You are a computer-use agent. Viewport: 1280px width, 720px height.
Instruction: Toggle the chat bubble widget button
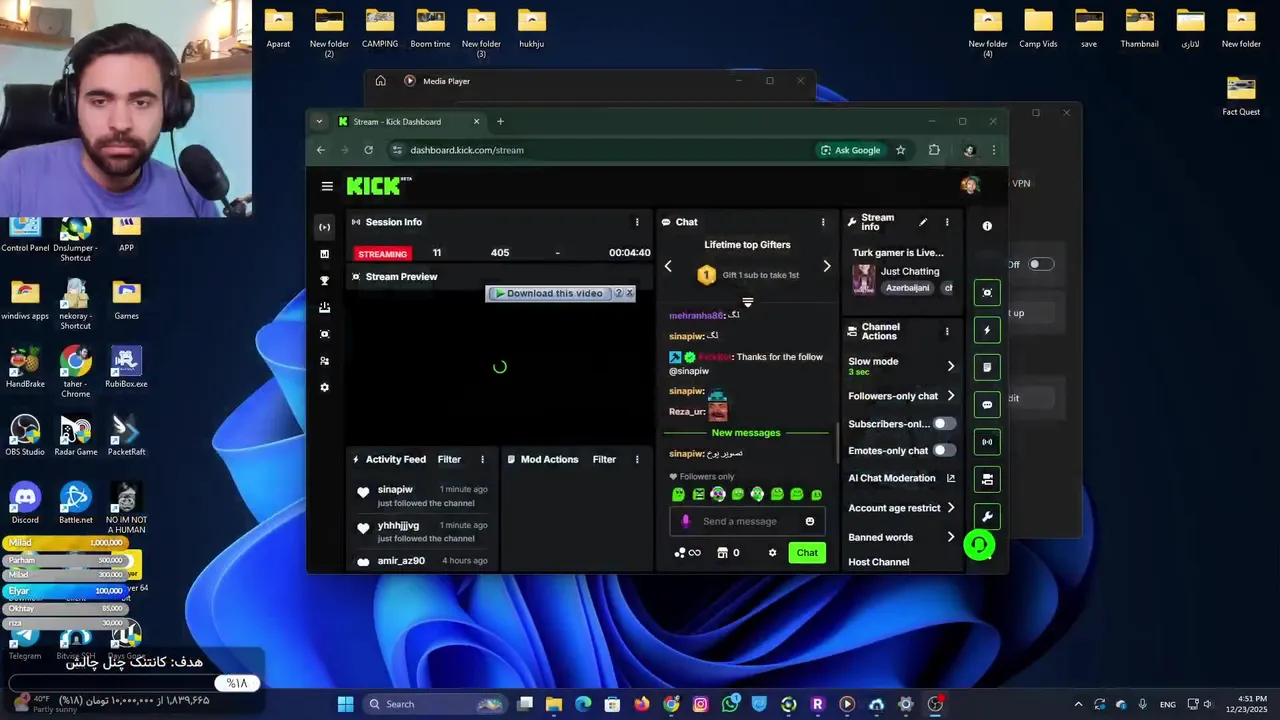[987, 405]
